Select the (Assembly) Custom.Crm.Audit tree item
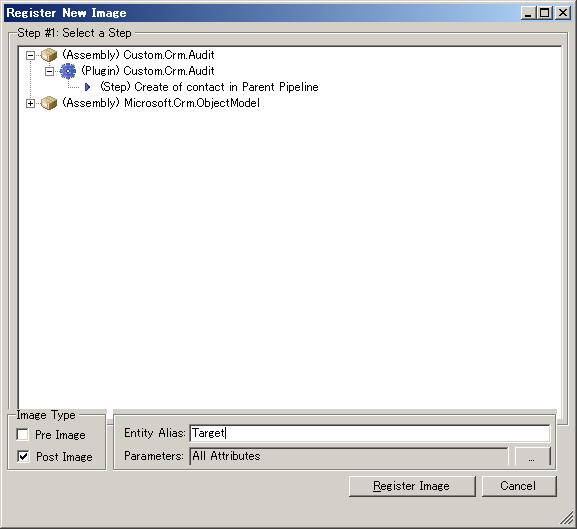This screenshot has width=577, height=529. point(138,55)
